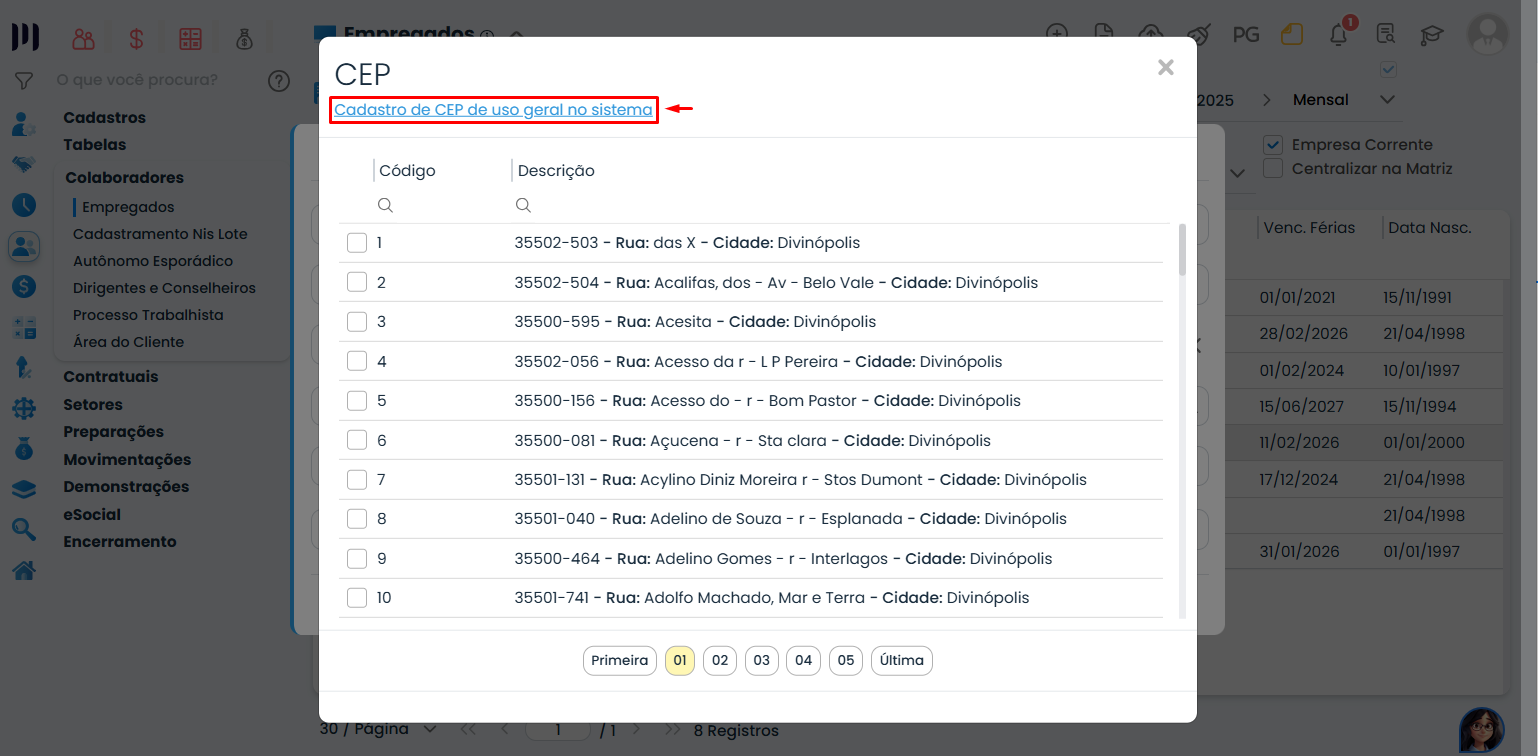Click the Cadastro de CEP de uso geral link
This screenshot has height=756, width=1538.
coord(493,110)
